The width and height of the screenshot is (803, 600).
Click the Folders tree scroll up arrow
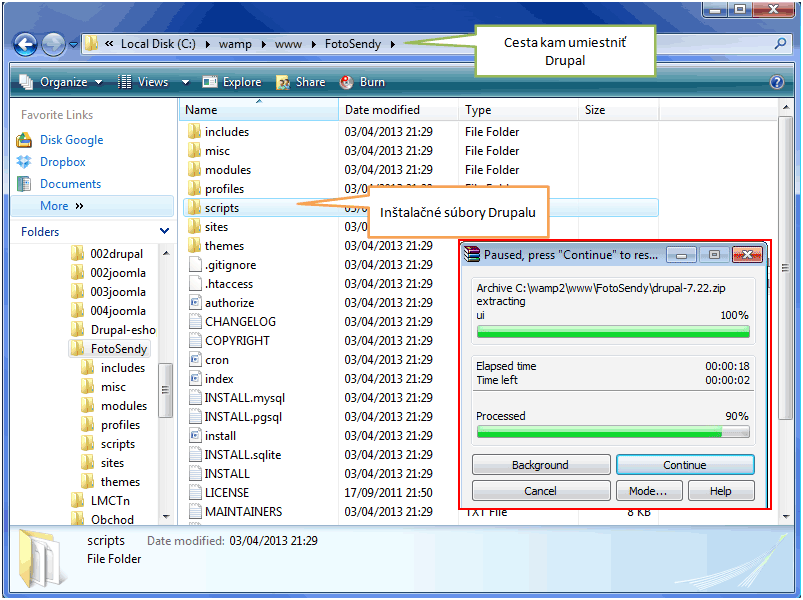[165, 253]
